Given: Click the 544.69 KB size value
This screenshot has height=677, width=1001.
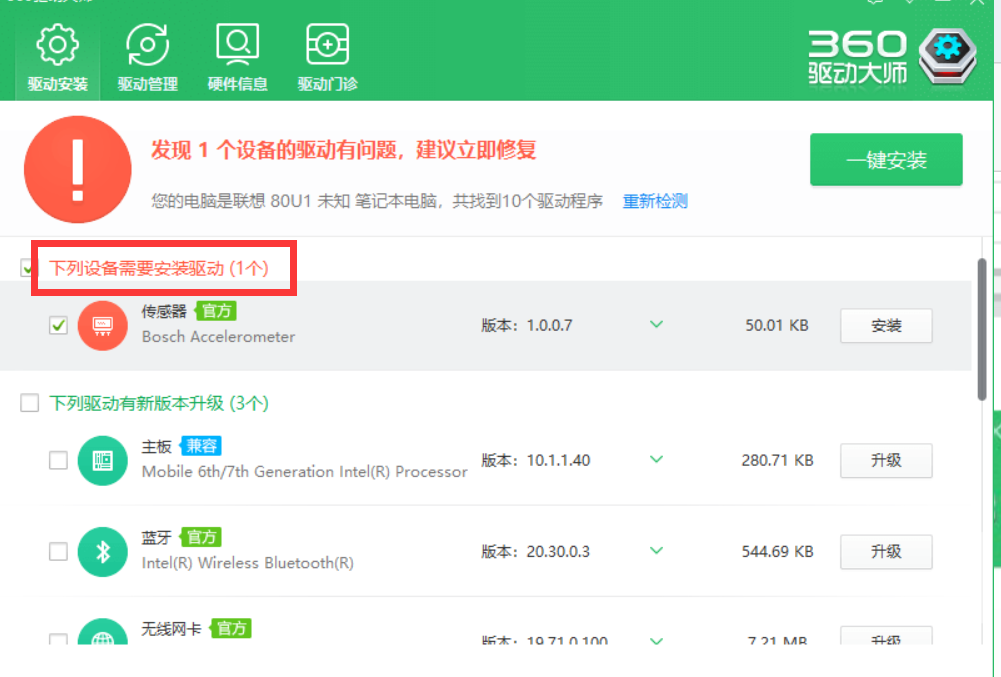Looking at the screenshot, I should coord(778,551).
